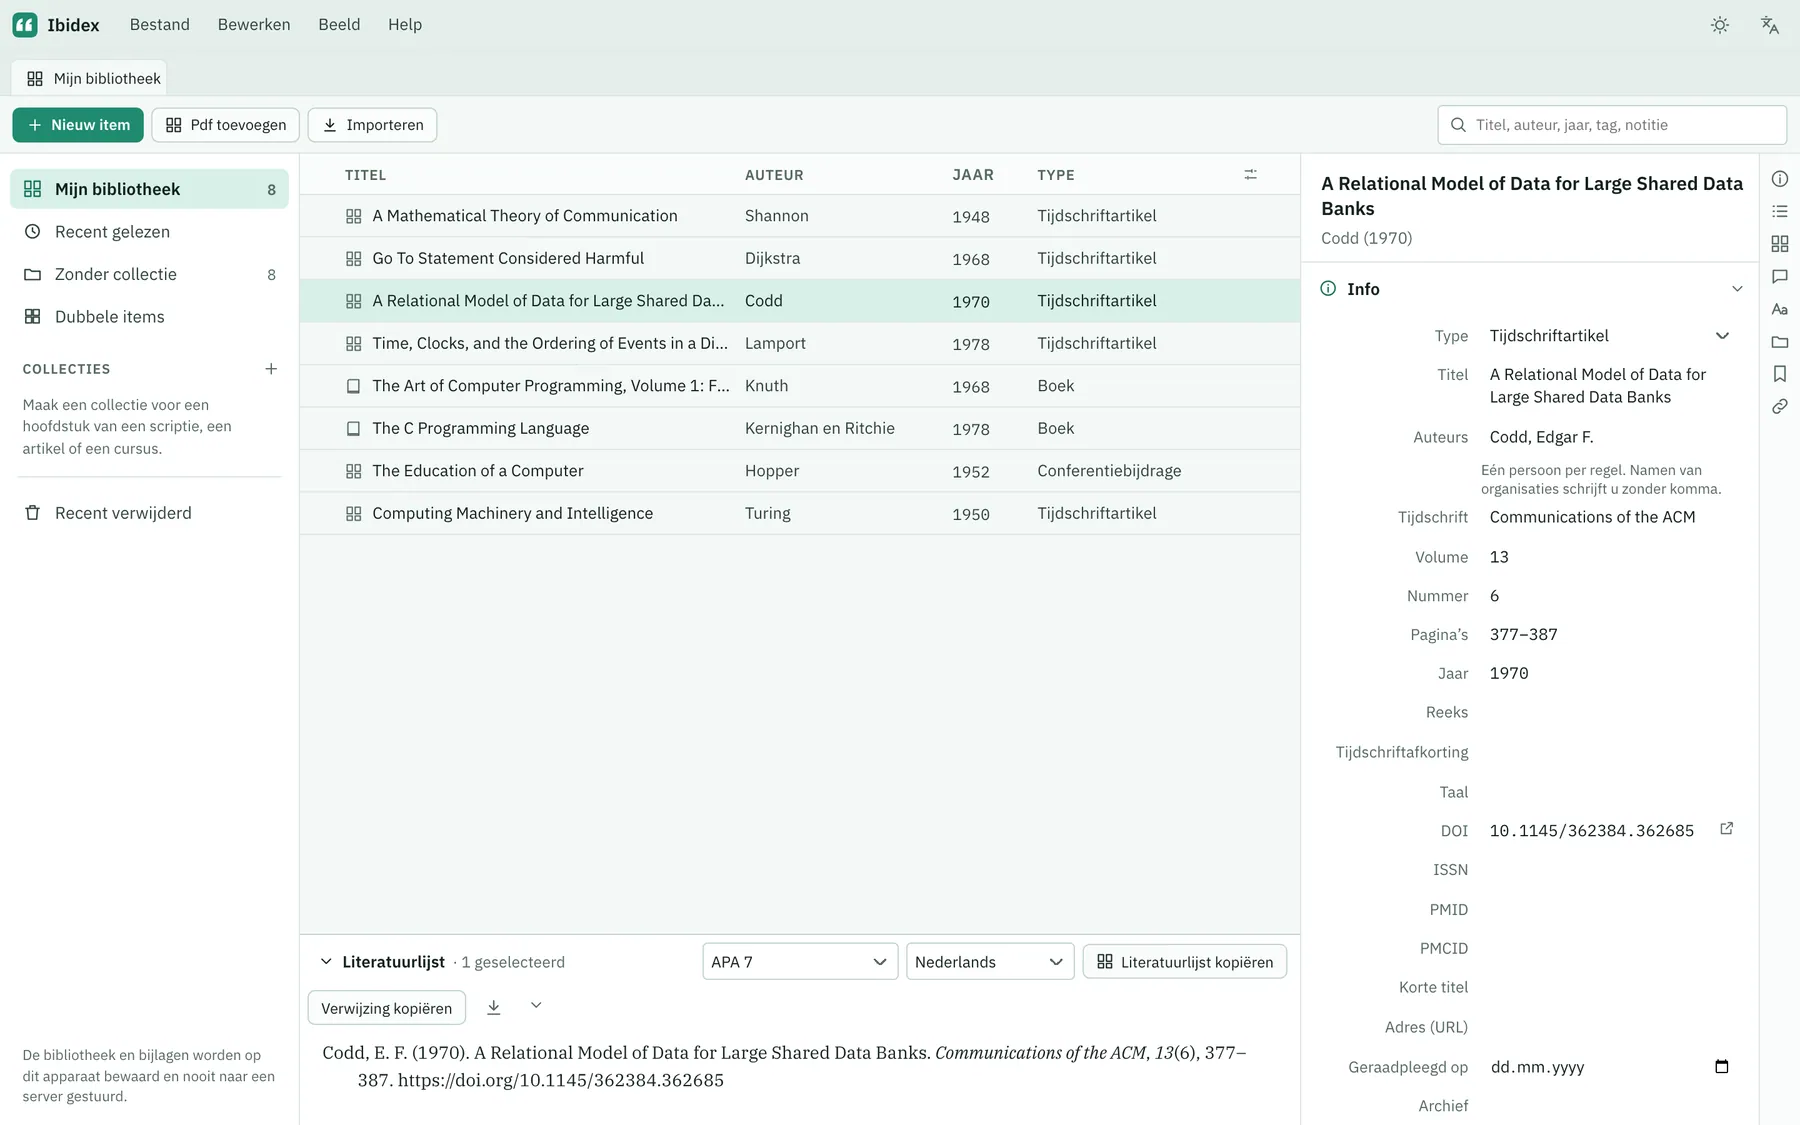The width and height of the screenshot is (1800, 1125).
Task: Open DOI in external link icon
Action: (x=1726, y=829)
